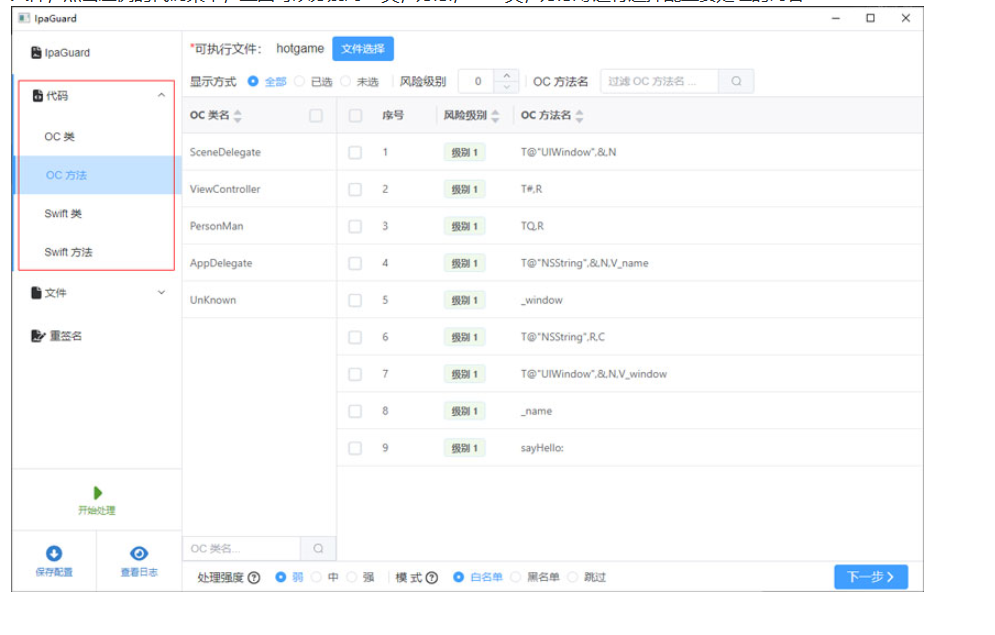Open the 文件 section icon in sidebar

tap(37, 292)
